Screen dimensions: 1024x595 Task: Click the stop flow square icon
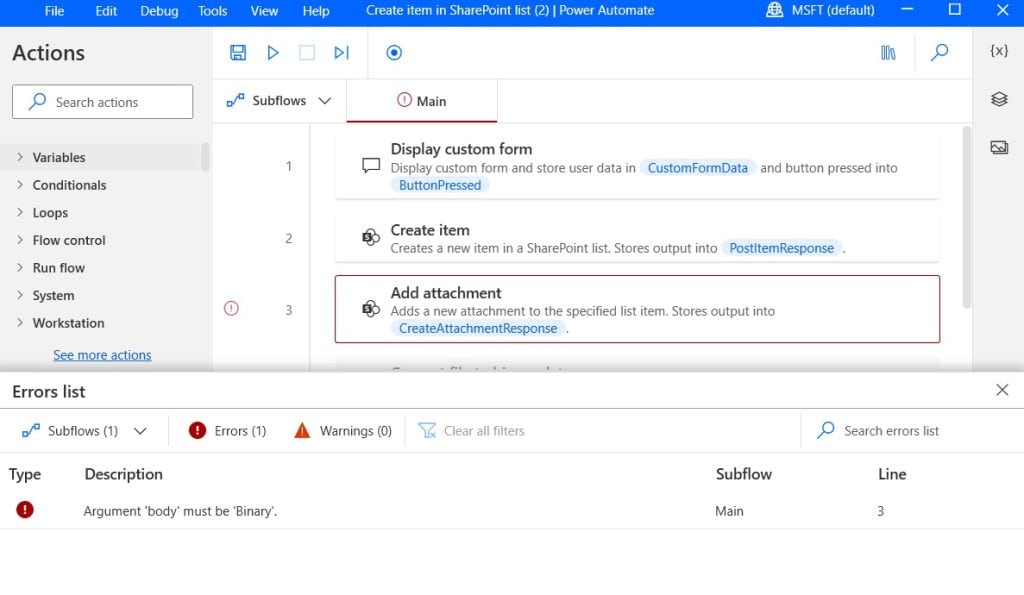coord(307,53)
